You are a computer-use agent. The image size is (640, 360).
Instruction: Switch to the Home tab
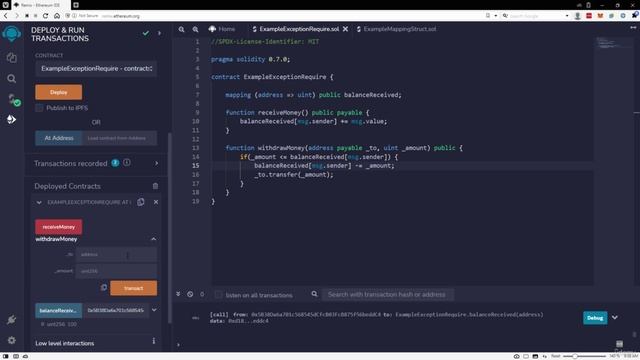(x=222, y=29)
